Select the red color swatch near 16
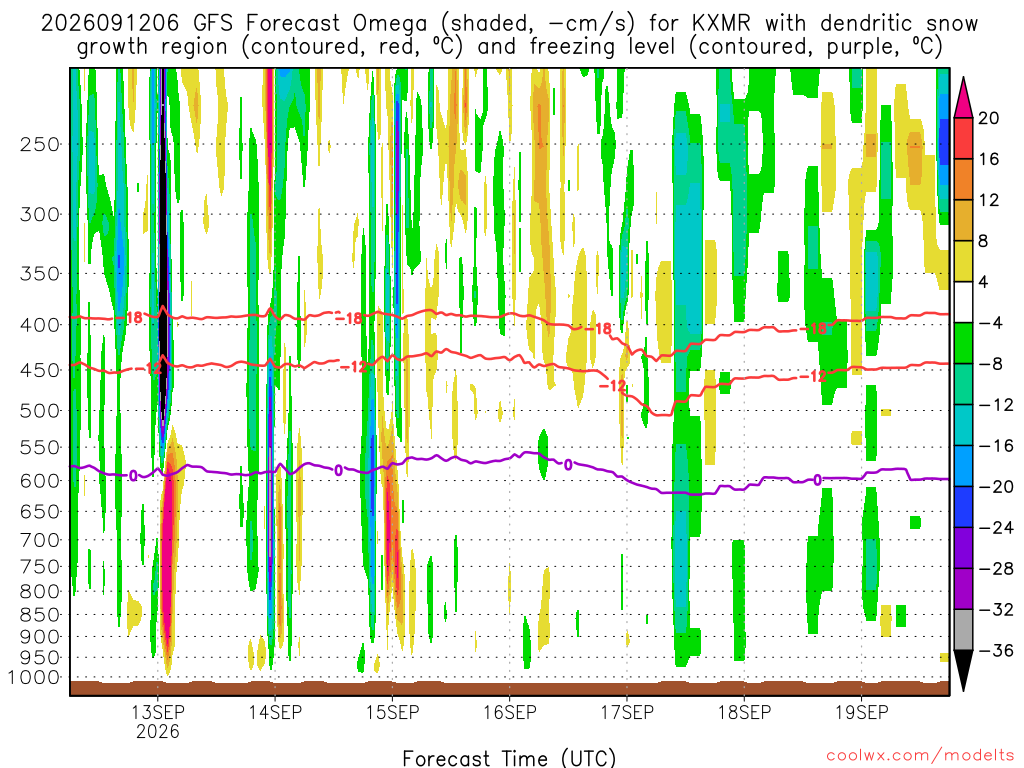 coord(963,138)
